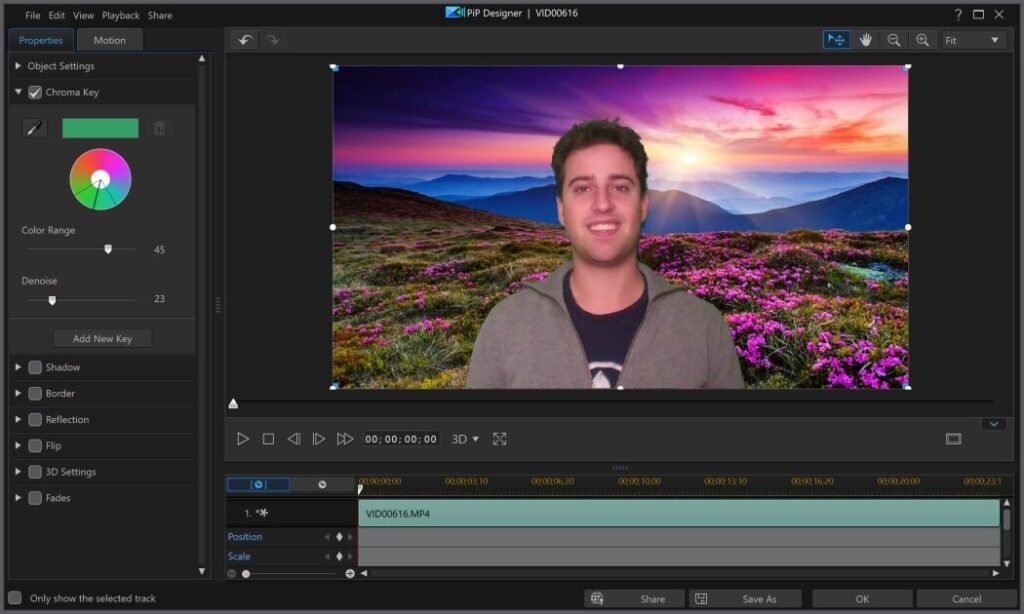This screenshot has height=614, width=1024.
Task: Expand the Shadow section
Action: tap(18, 367)
